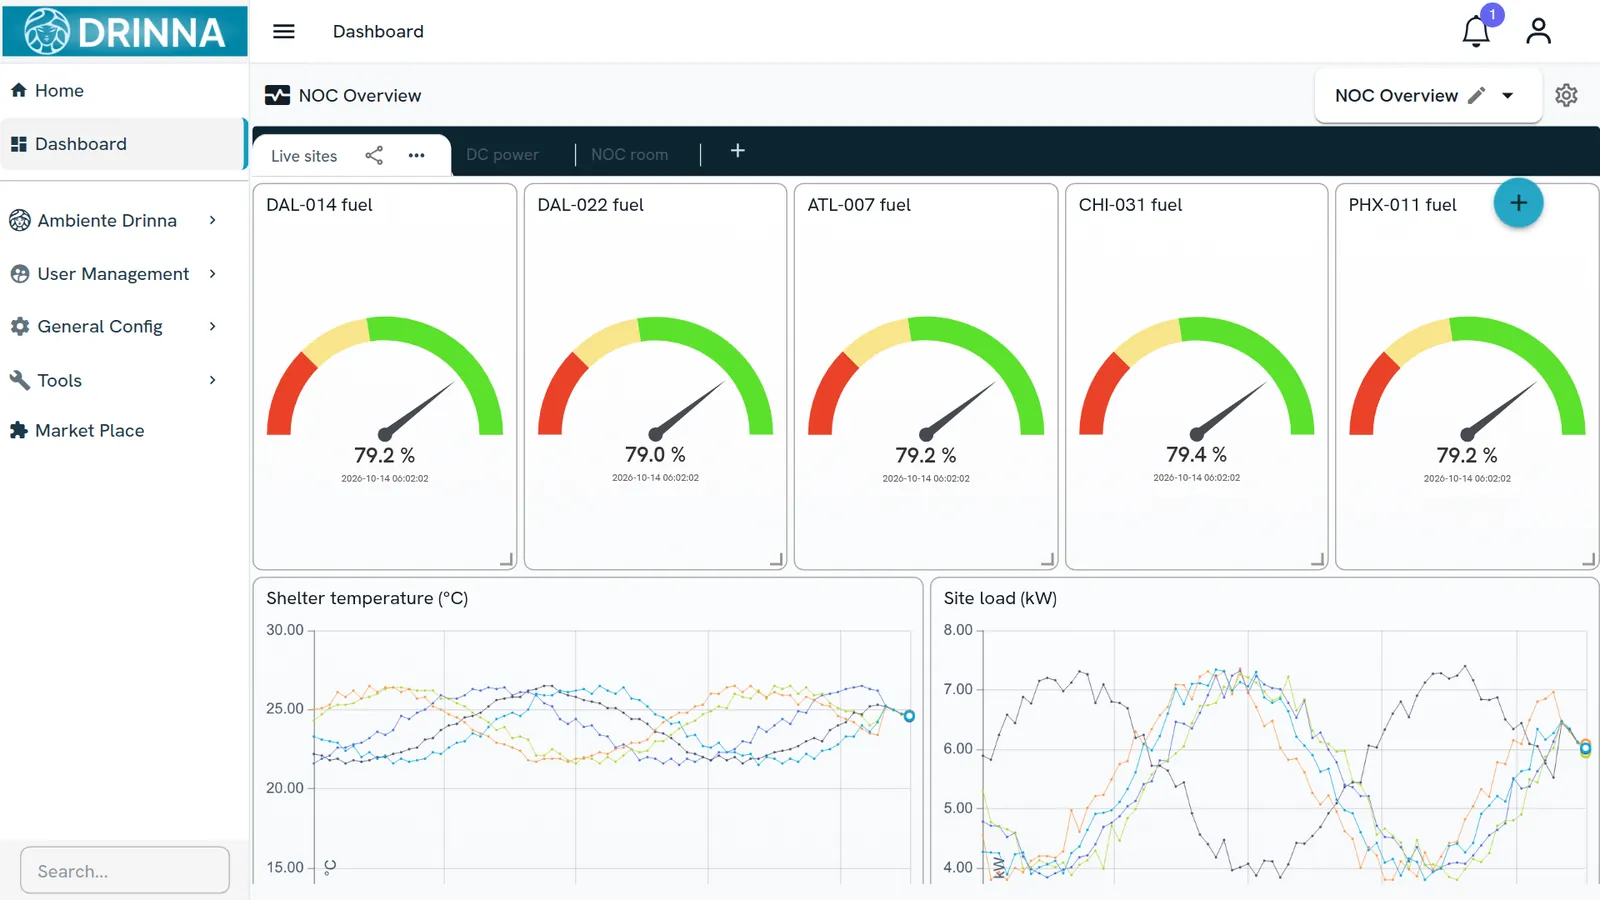Switch to DC power tab

pyautogui.click(x=502, y=155)
